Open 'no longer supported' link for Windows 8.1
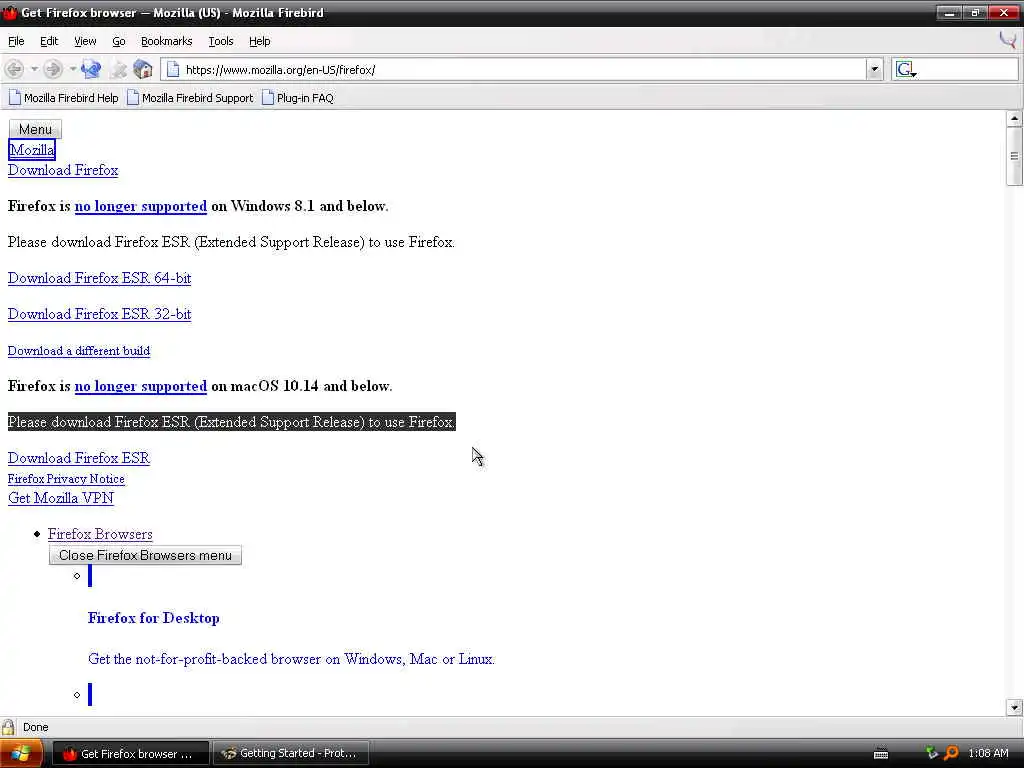This screenshot has width=1024, height=768. [140, 206]
